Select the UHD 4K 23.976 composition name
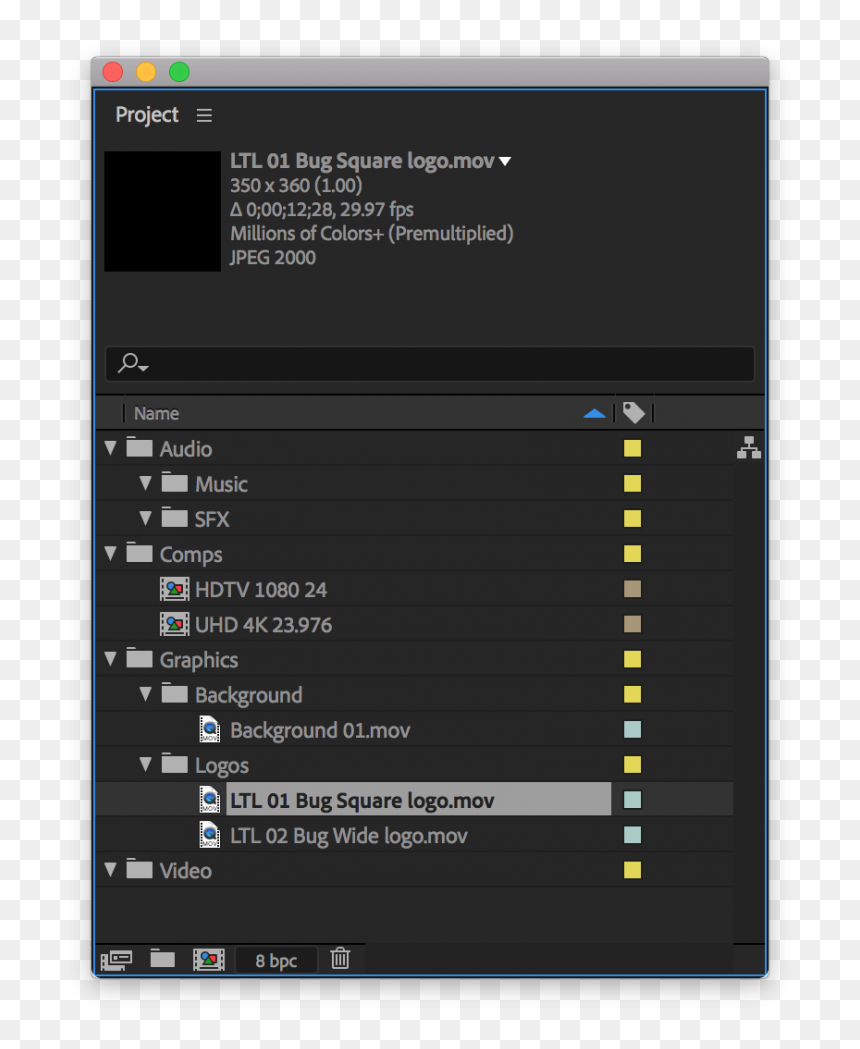This screenshot has height=1049, width=860. (x=264, y=626)
